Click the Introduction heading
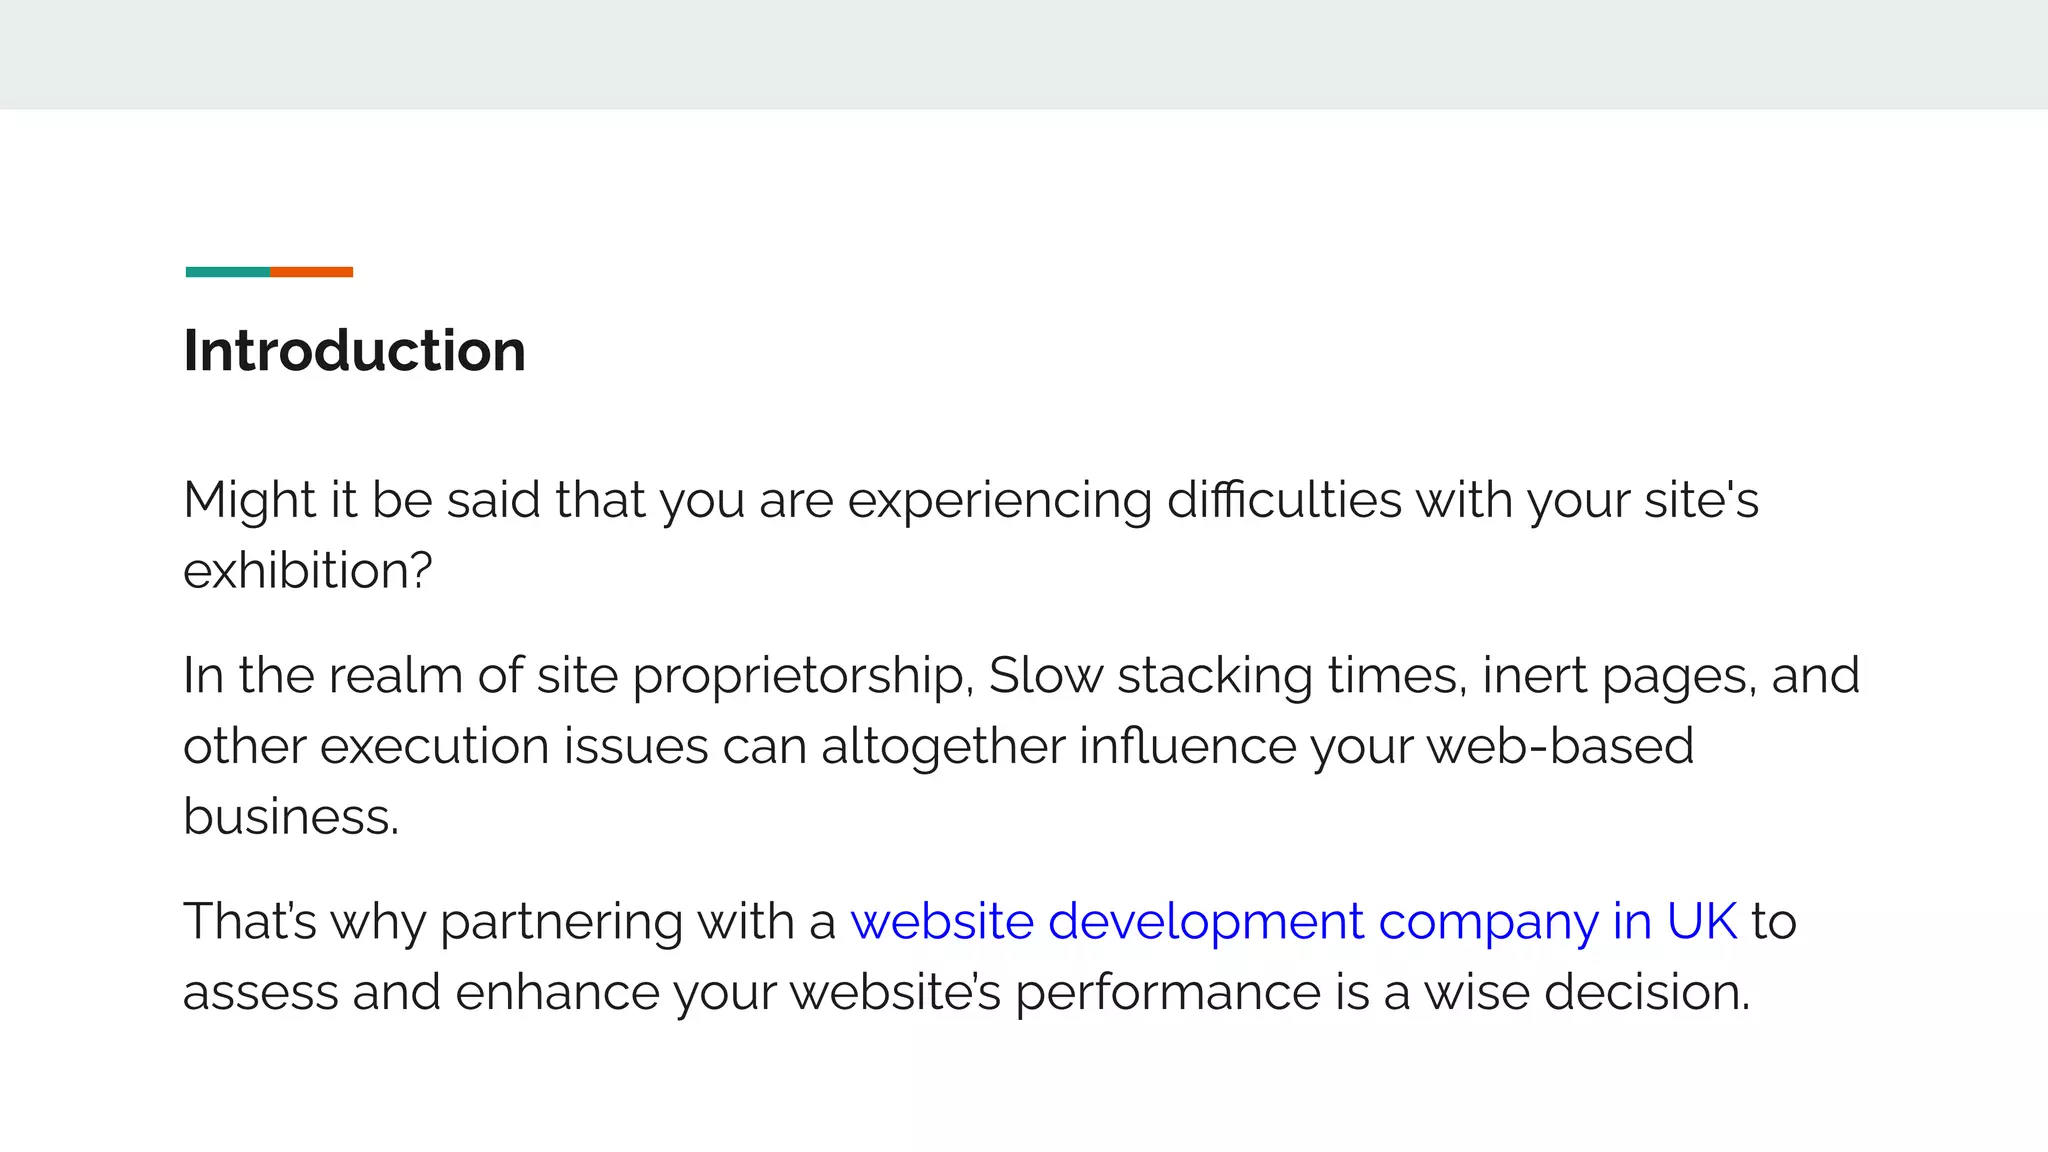 coord(354,351)
